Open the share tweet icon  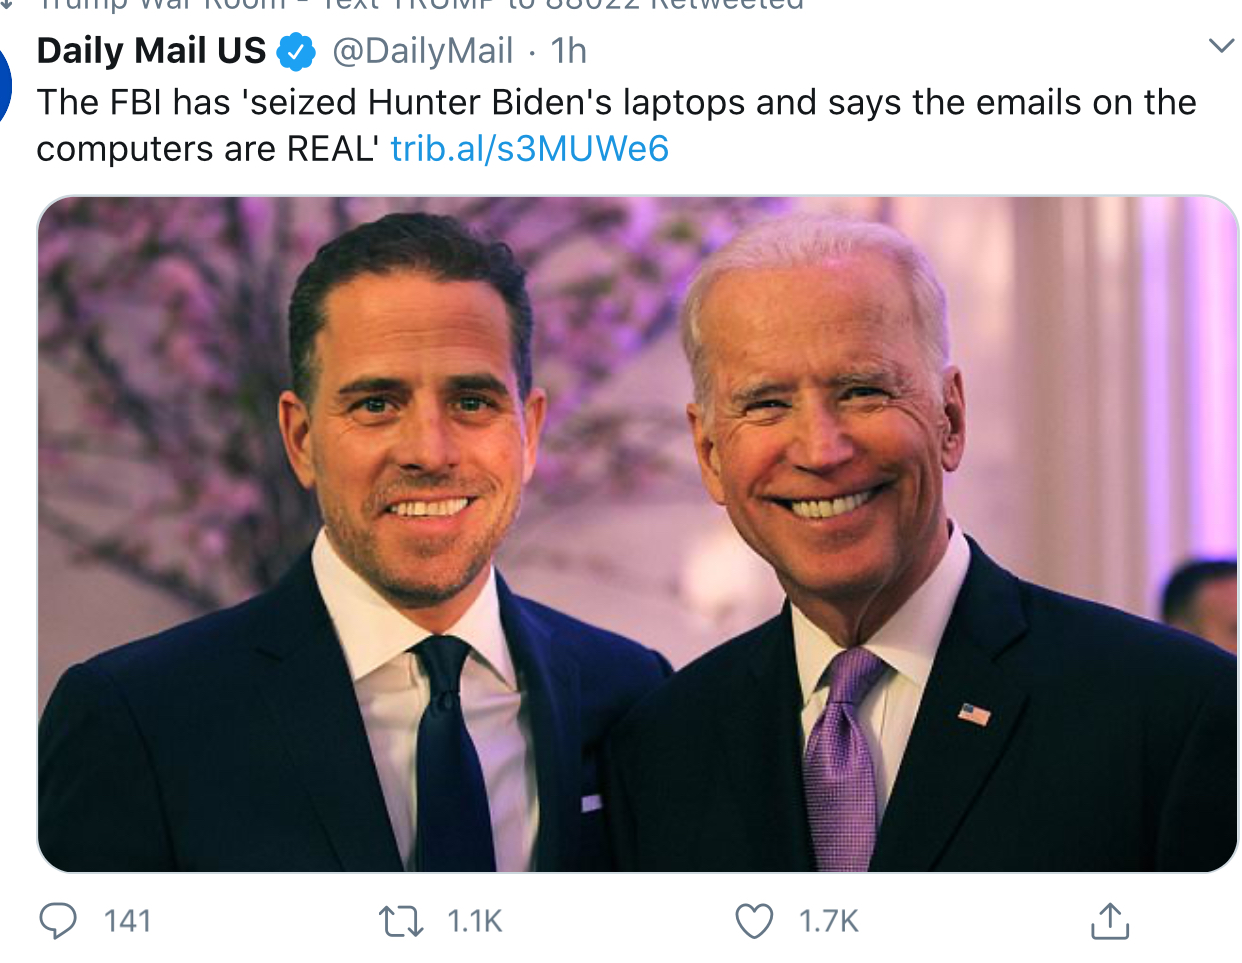(1109, 921)
